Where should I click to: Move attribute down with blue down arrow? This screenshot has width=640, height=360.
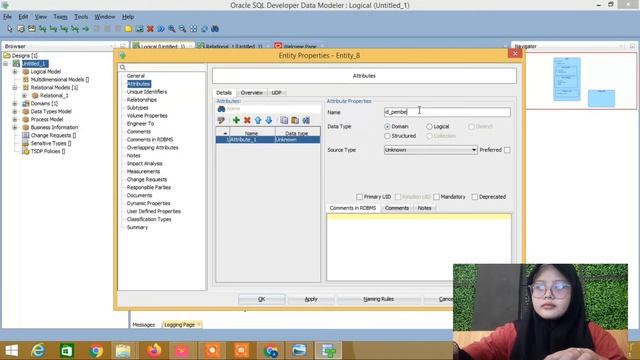[x=269, y=120]
